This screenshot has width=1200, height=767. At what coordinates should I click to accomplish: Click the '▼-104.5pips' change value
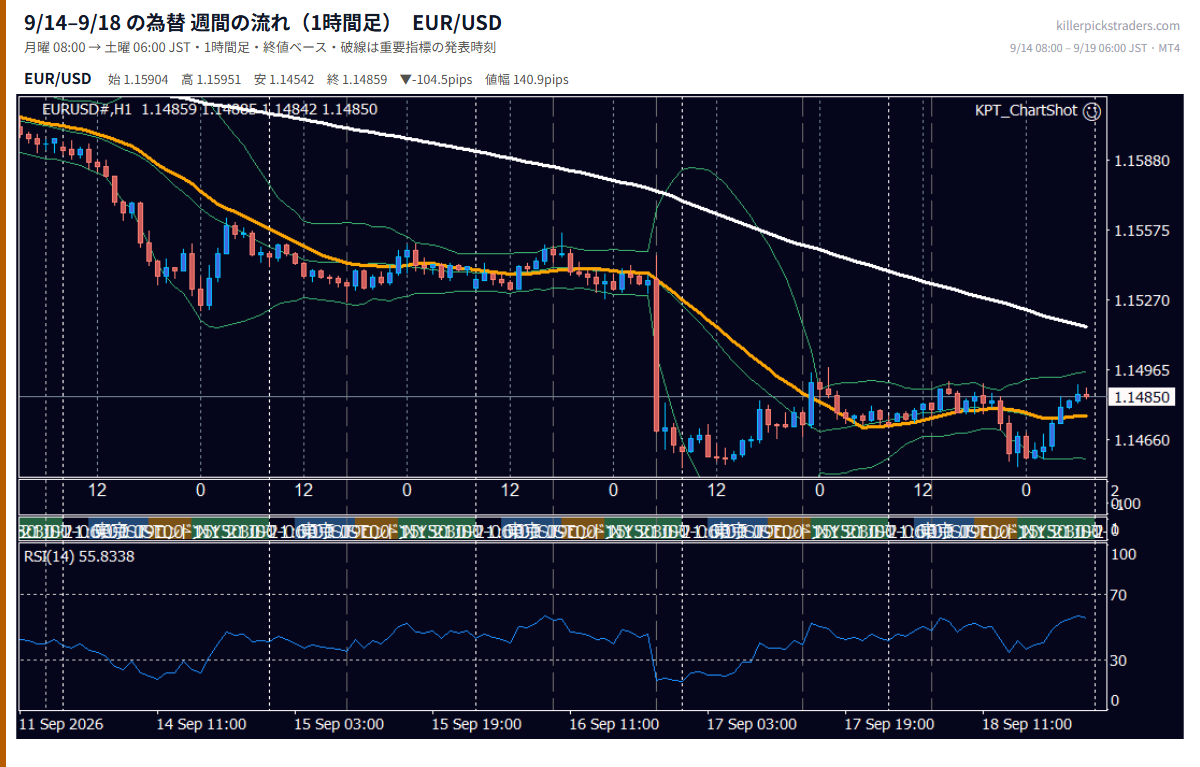click(x=436, y=80)
